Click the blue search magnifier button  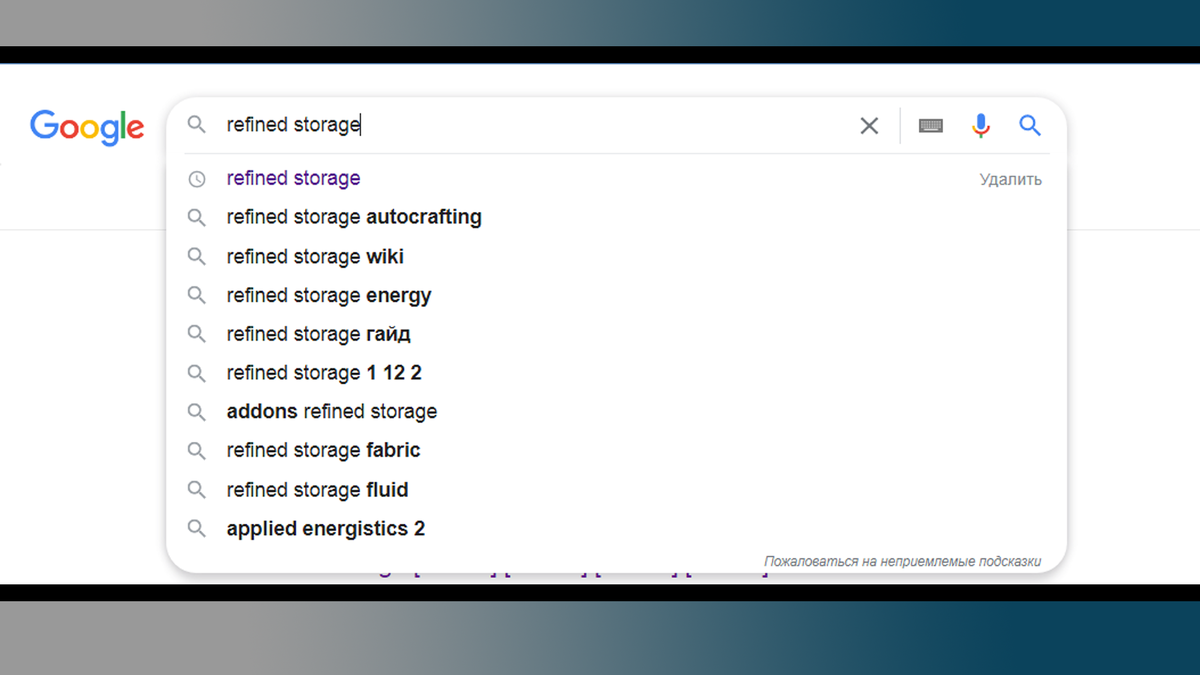point(1030,126)
